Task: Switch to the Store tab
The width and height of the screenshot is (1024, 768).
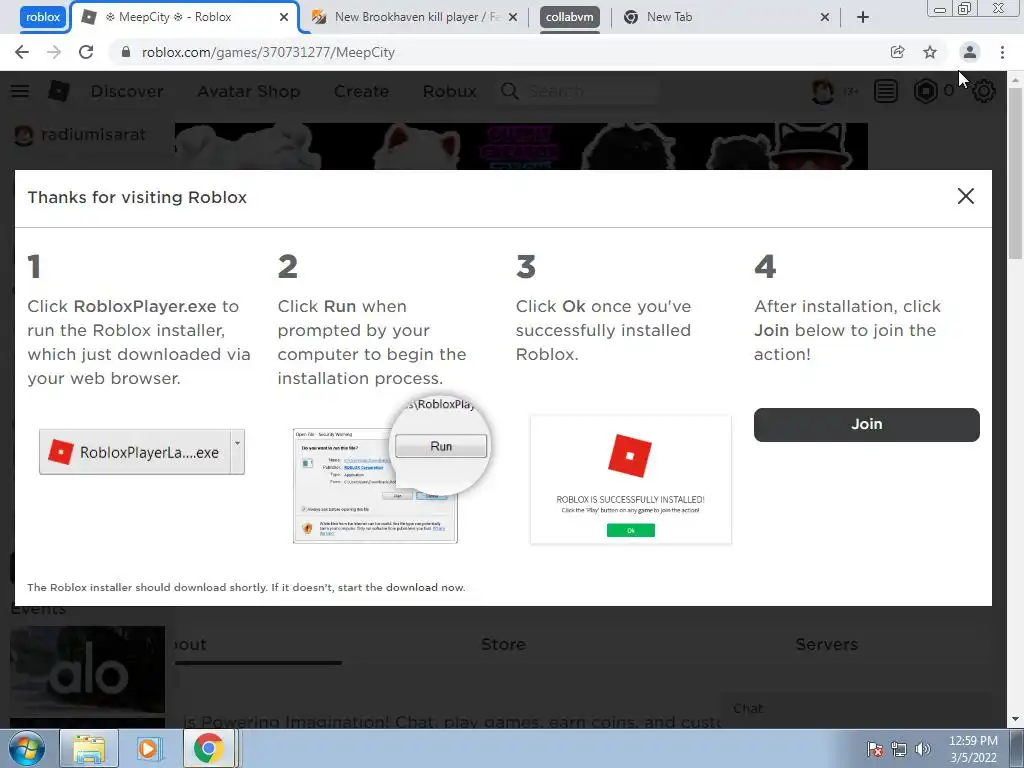Action: point(503,645)
